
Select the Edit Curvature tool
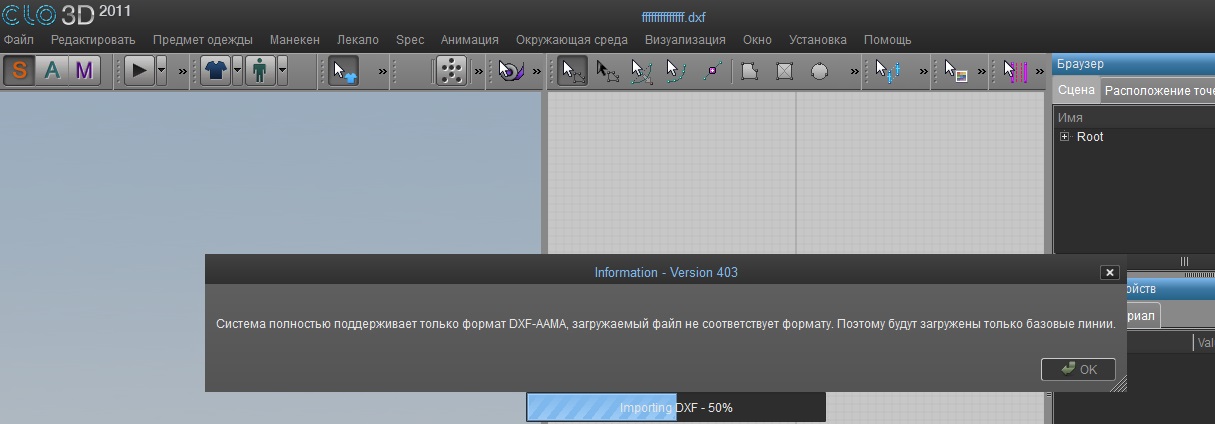coord(642,71)
